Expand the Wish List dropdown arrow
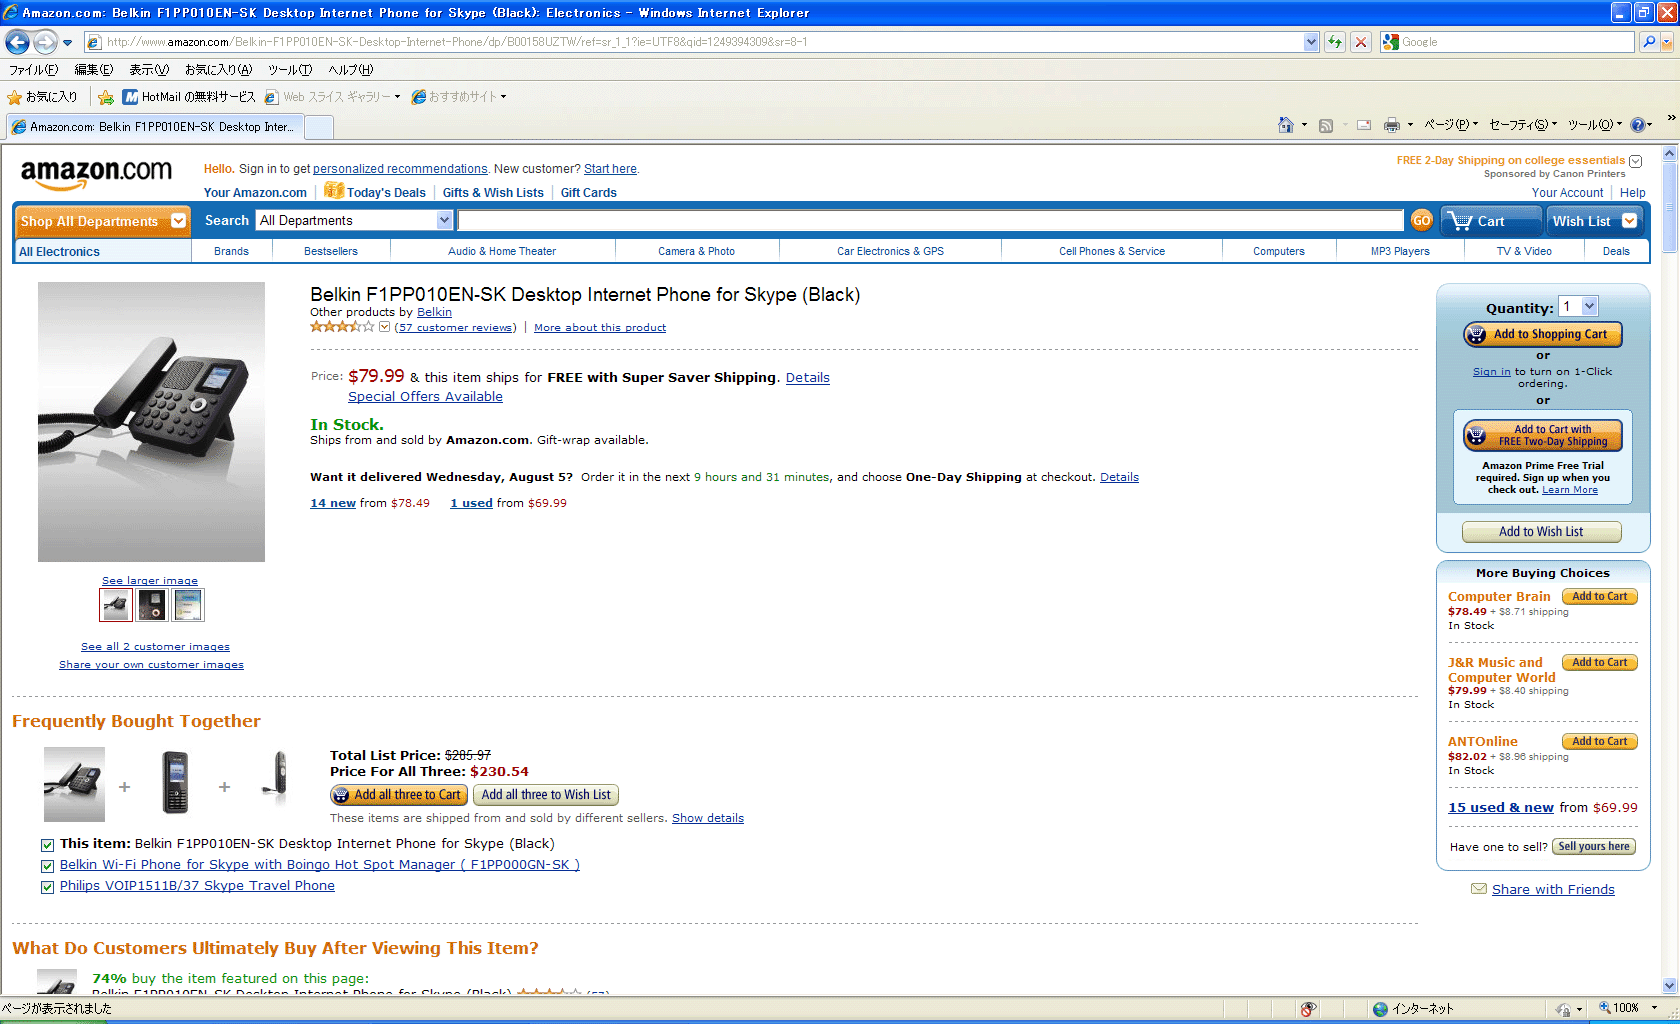This screenshot has height=1024, width=1680. 1629,221
